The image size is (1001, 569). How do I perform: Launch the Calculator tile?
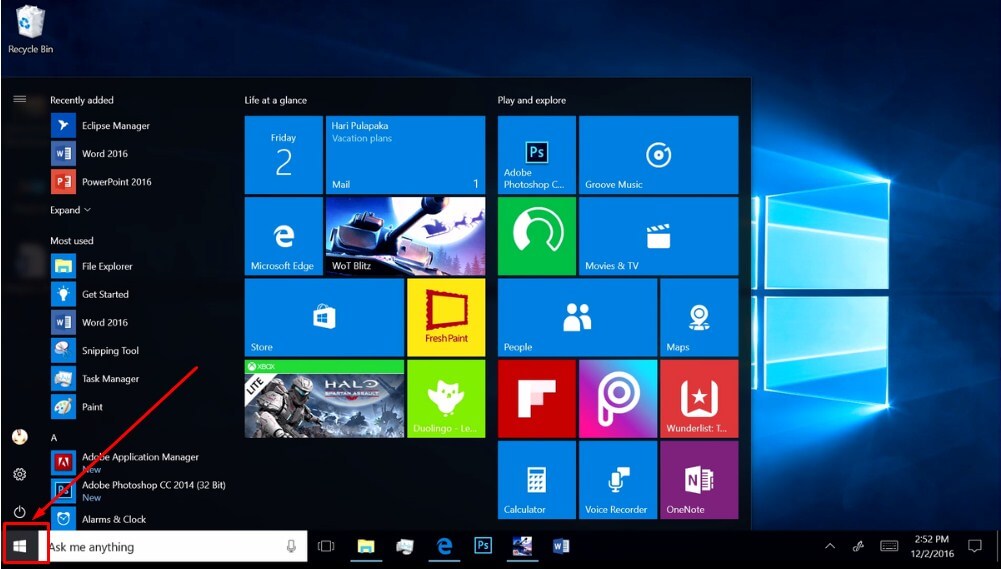[537, 480]
